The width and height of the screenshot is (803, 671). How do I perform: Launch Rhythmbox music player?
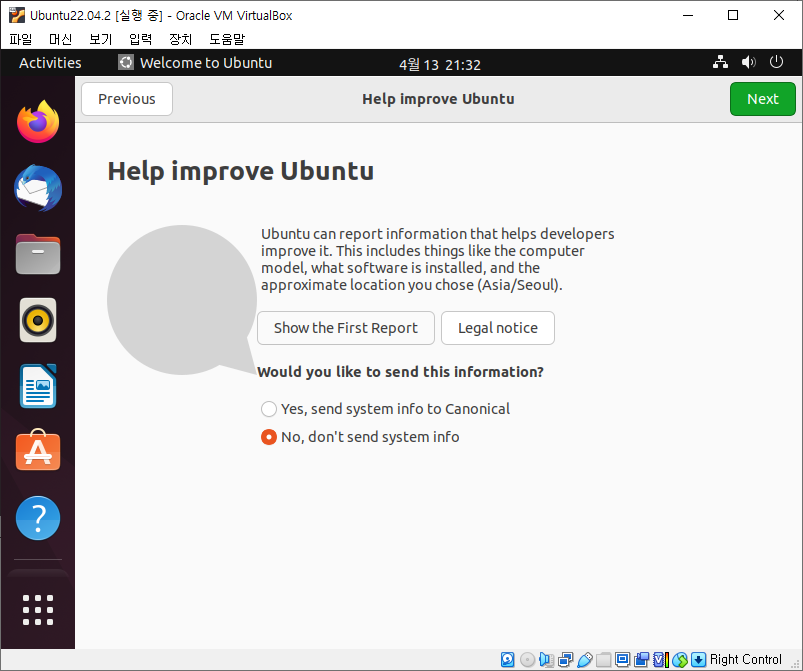(38, 320)
